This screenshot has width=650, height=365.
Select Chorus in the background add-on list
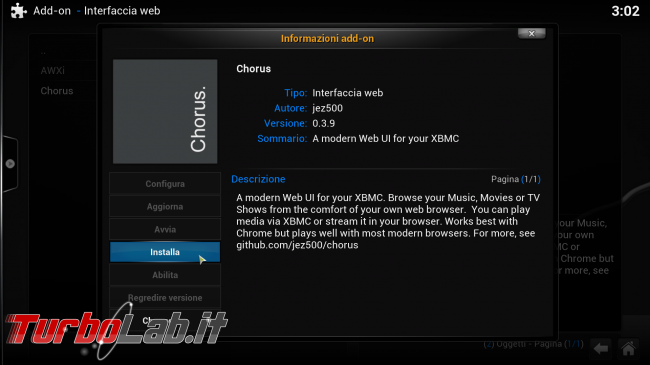point(57,91)
